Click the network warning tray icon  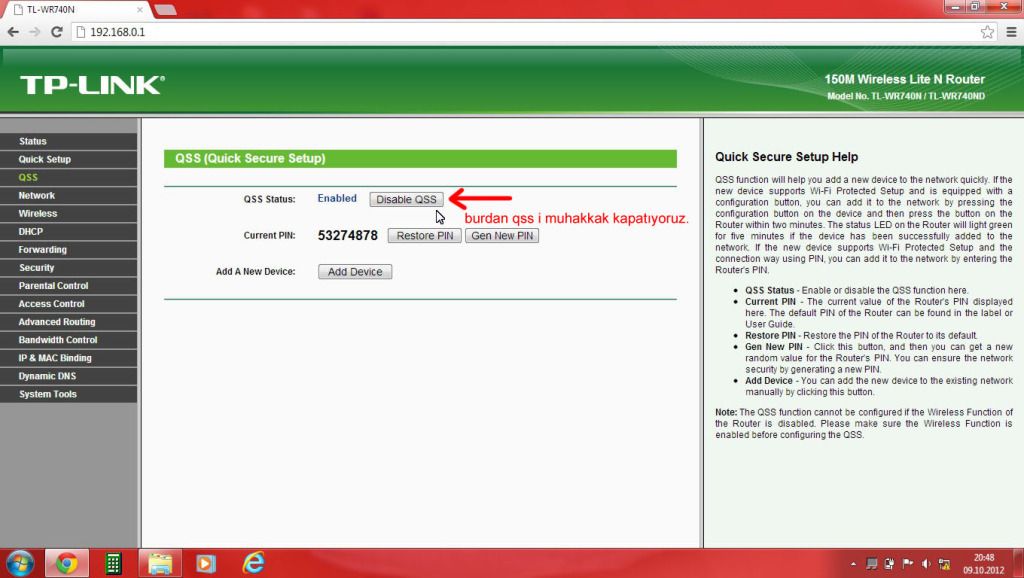pyautogui.click(x=944, y=564)
